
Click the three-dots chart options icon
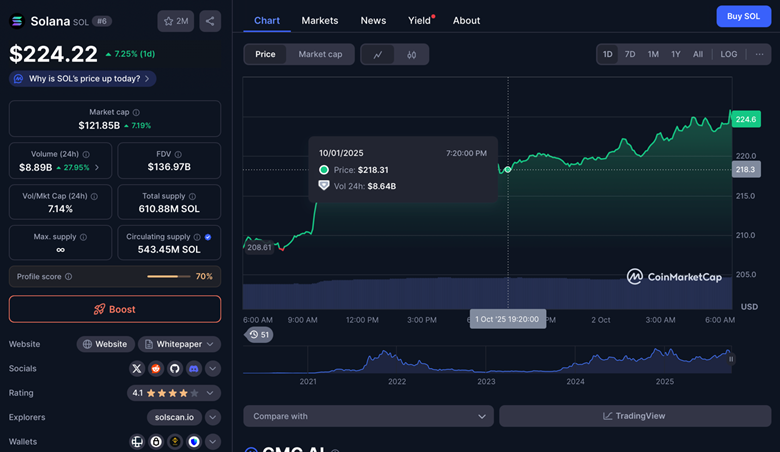pyautogui.click(x=760, y=54)
